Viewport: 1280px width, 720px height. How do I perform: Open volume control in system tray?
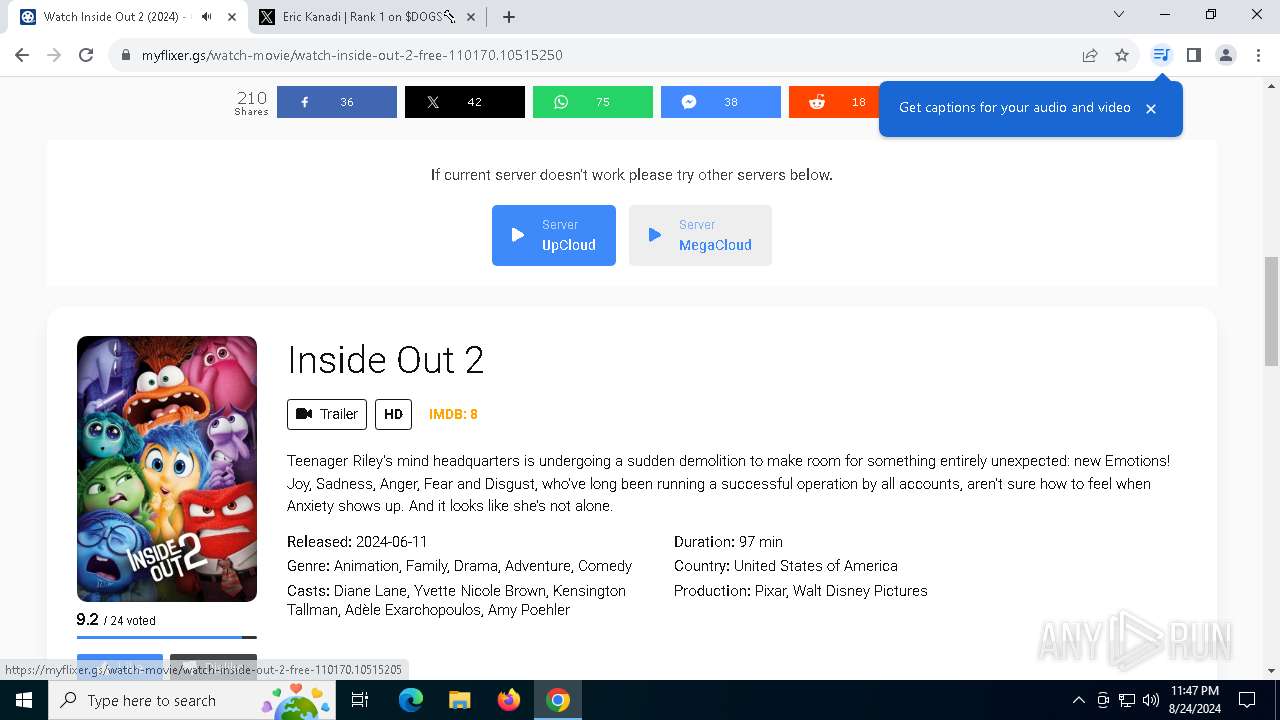click(x=1151, y=700)
